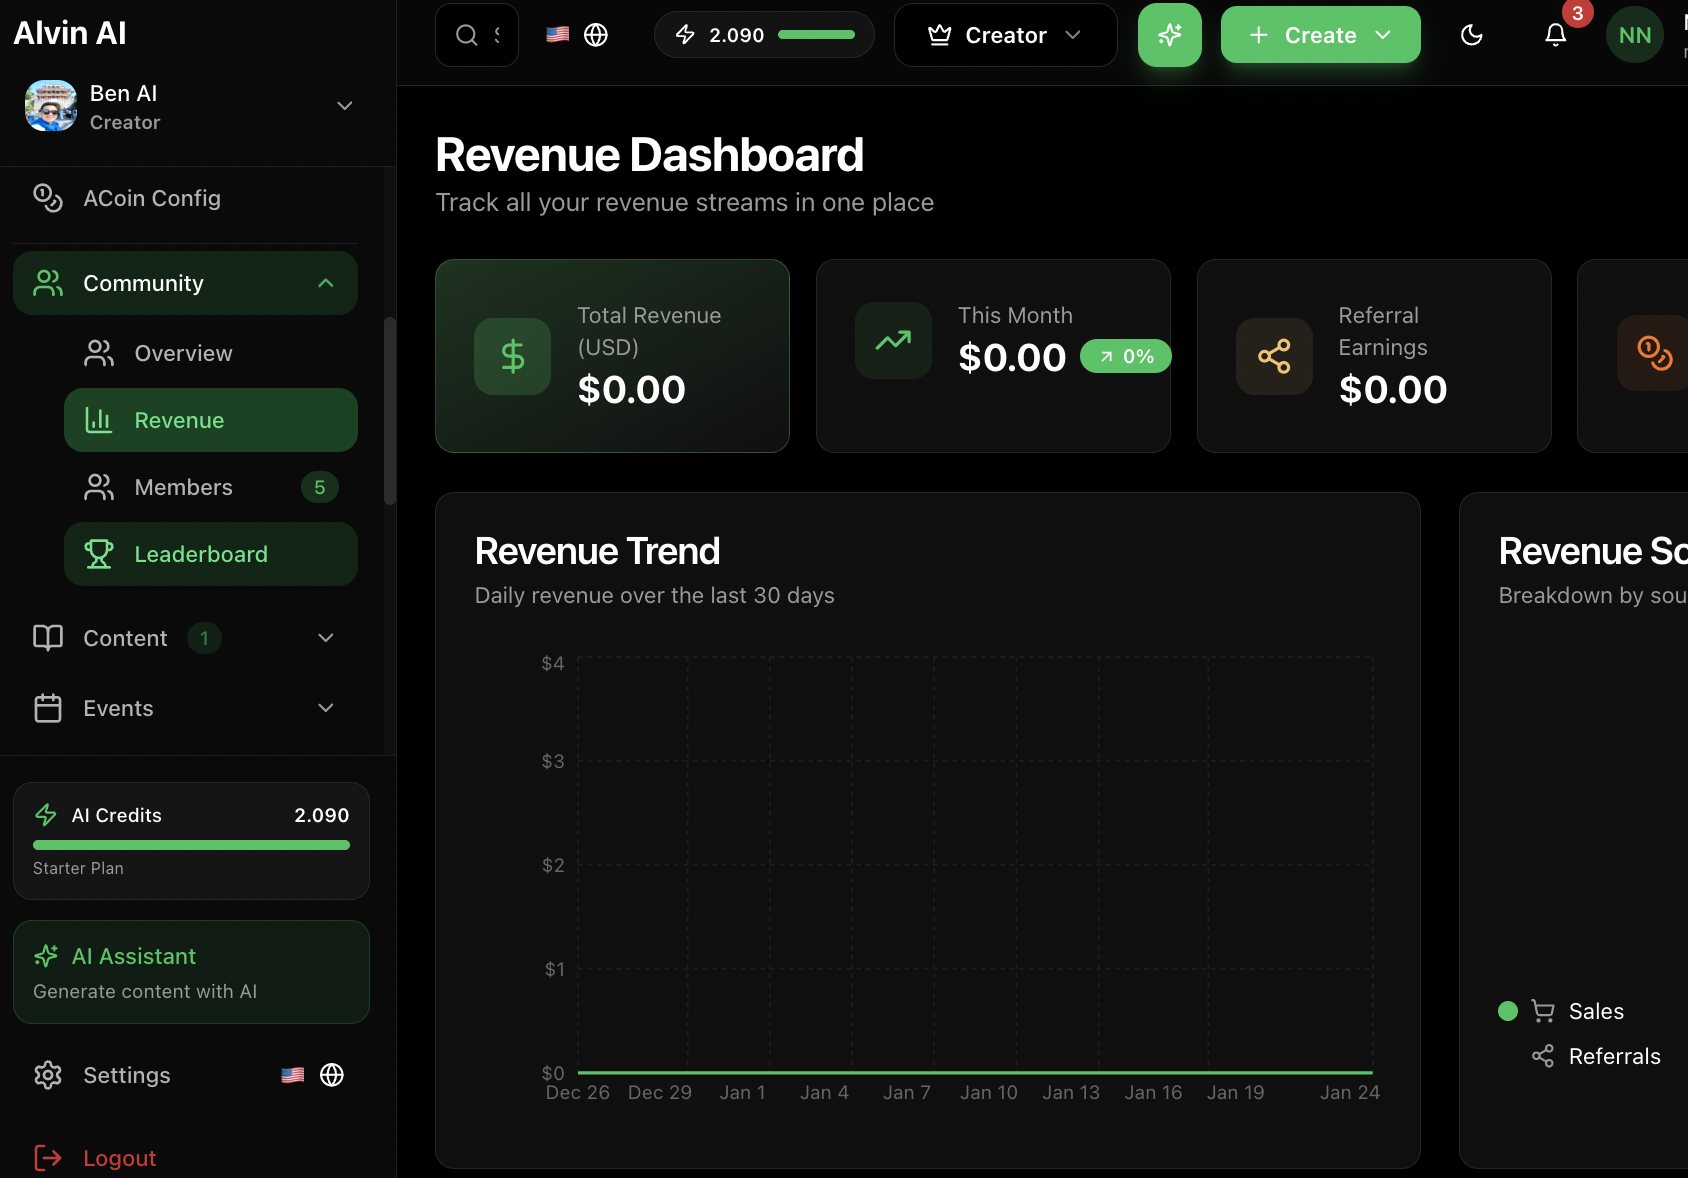1688x1178 pixels.
Task: Click the green Sales legend dot
Action: click(1508, 1011)
